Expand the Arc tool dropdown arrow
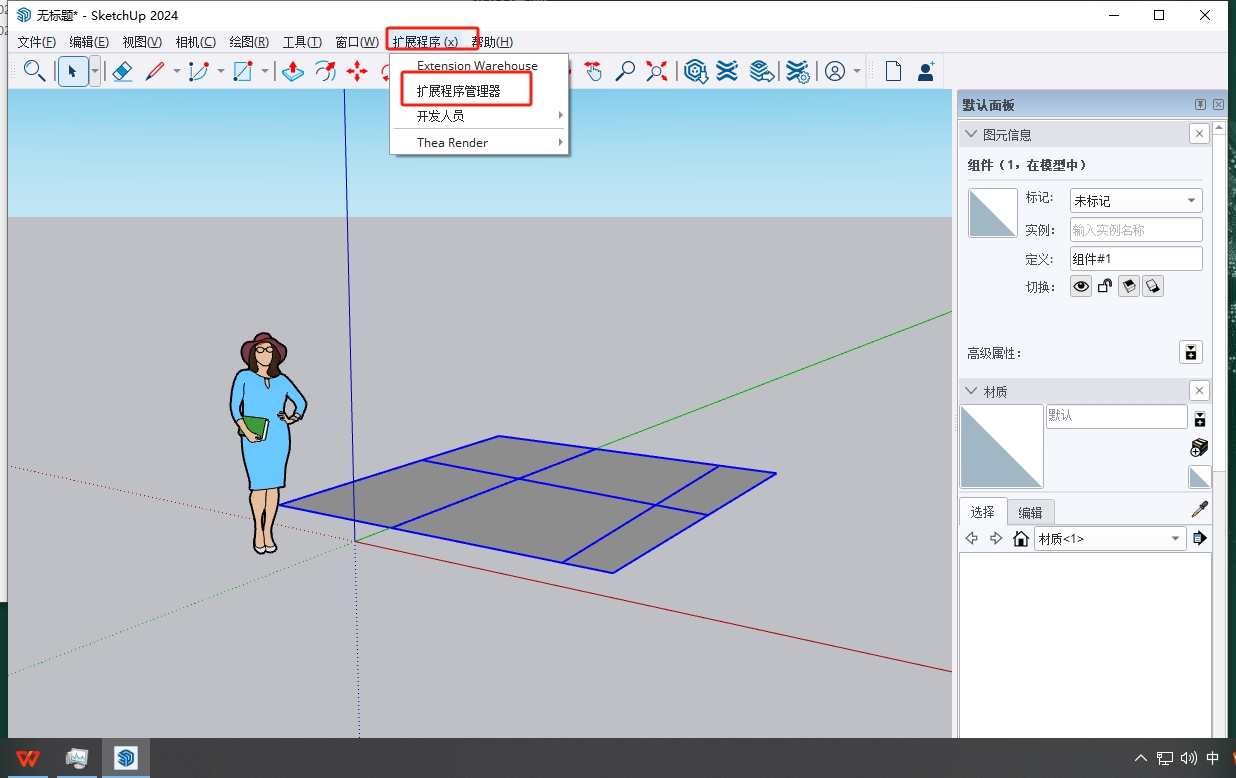The image size is (1236, 778). (221, 71)
